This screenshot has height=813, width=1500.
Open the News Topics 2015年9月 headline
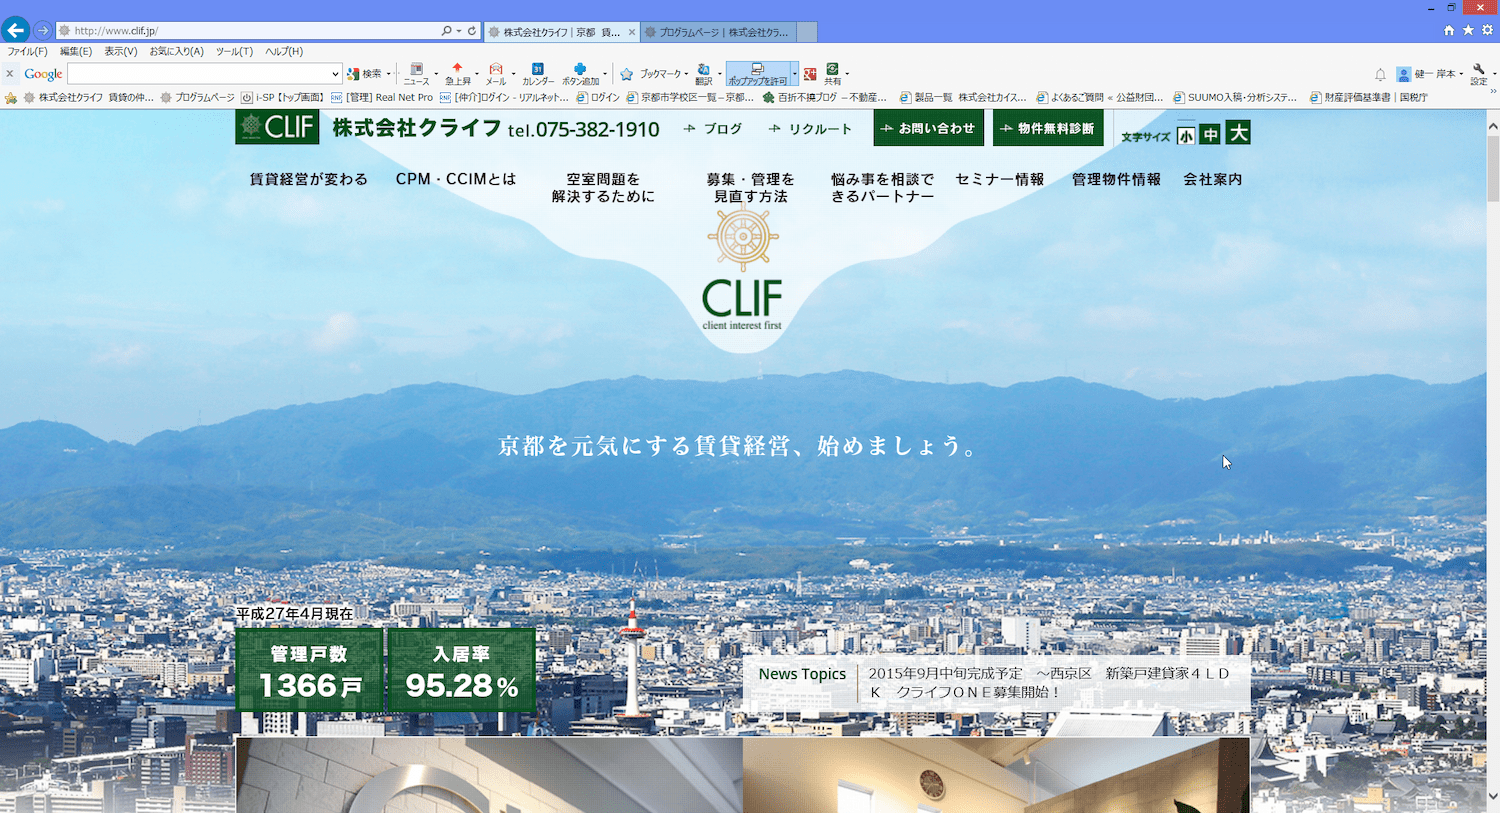tap(1048, 682)
